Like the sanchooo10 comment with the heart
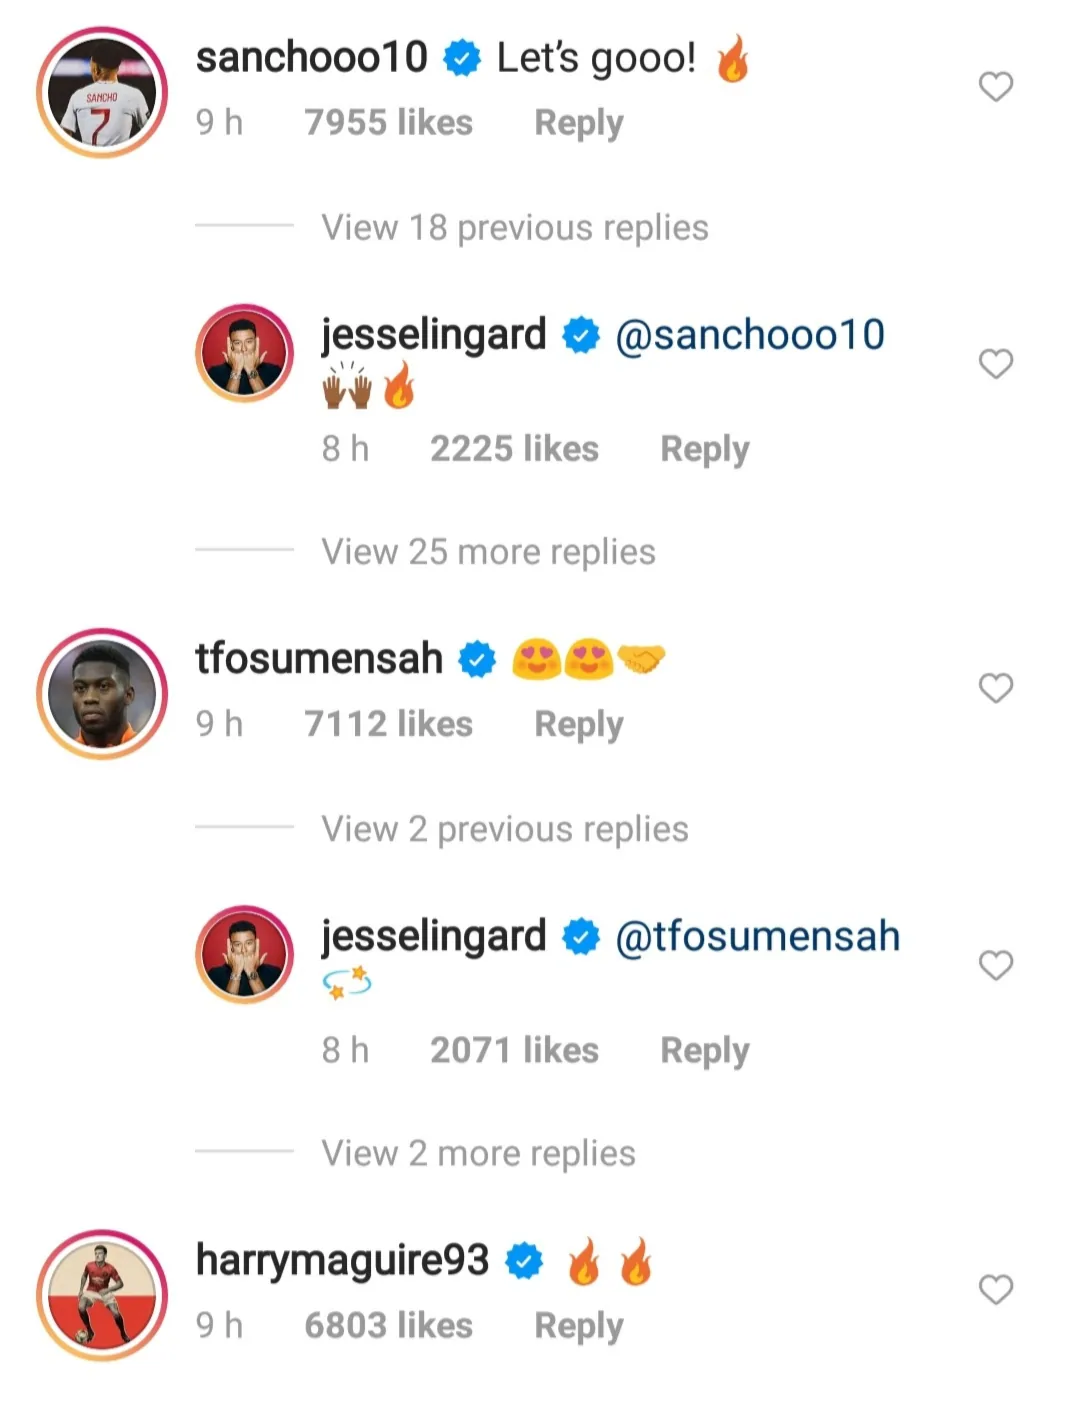Viewport: 1080px width, 1404px height. (995, 87)
